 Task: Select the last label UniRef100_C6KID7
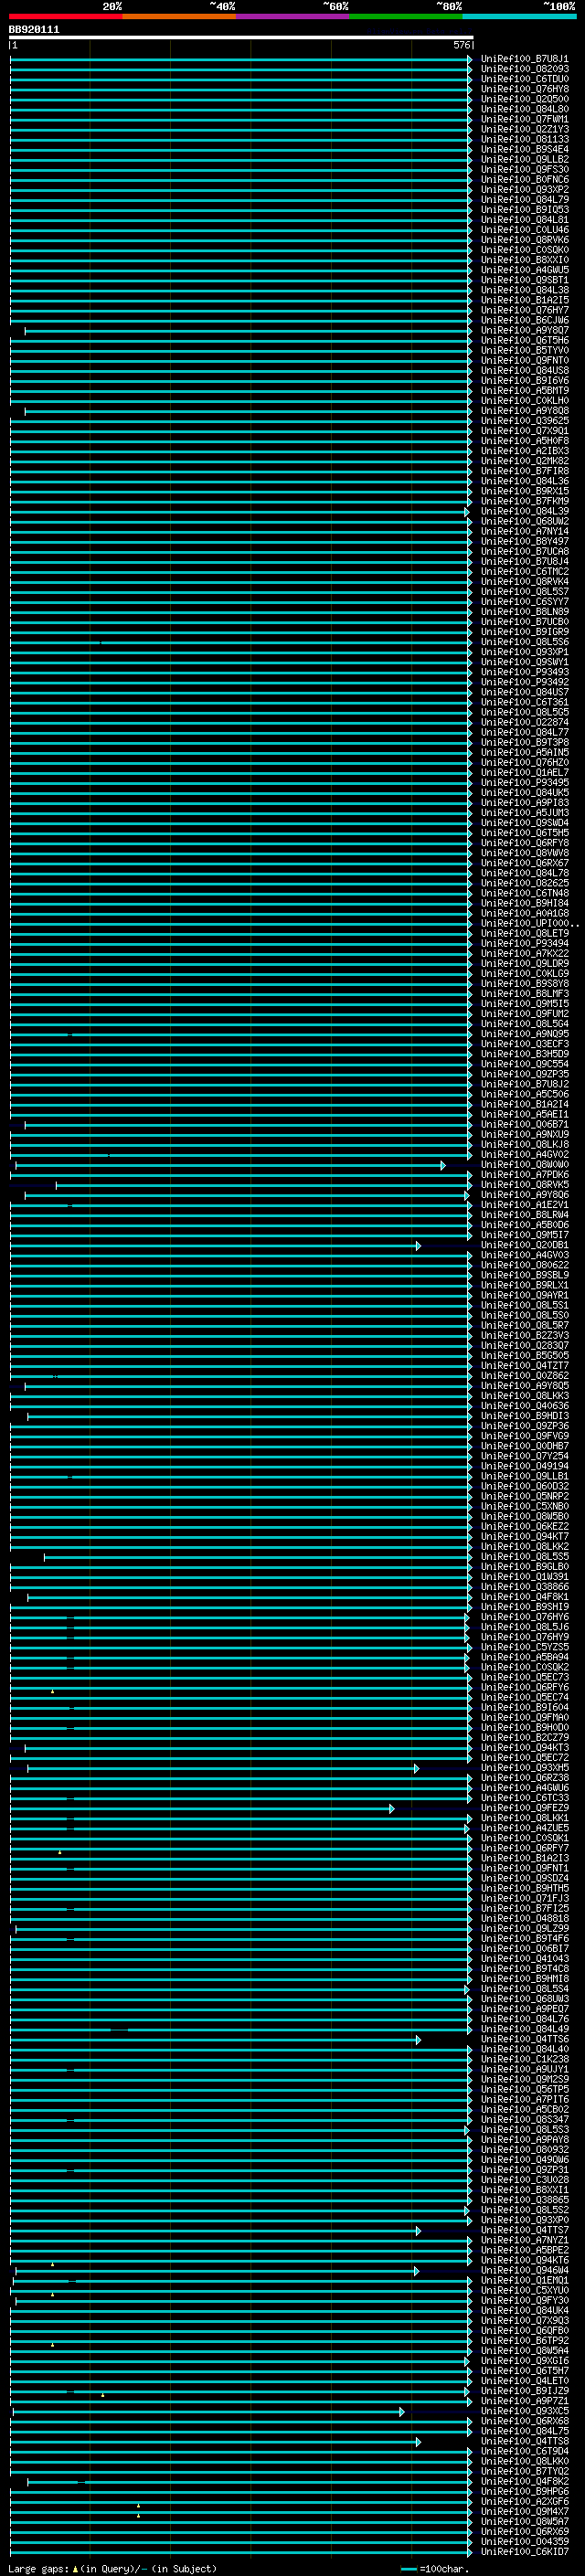(525, 2552)
